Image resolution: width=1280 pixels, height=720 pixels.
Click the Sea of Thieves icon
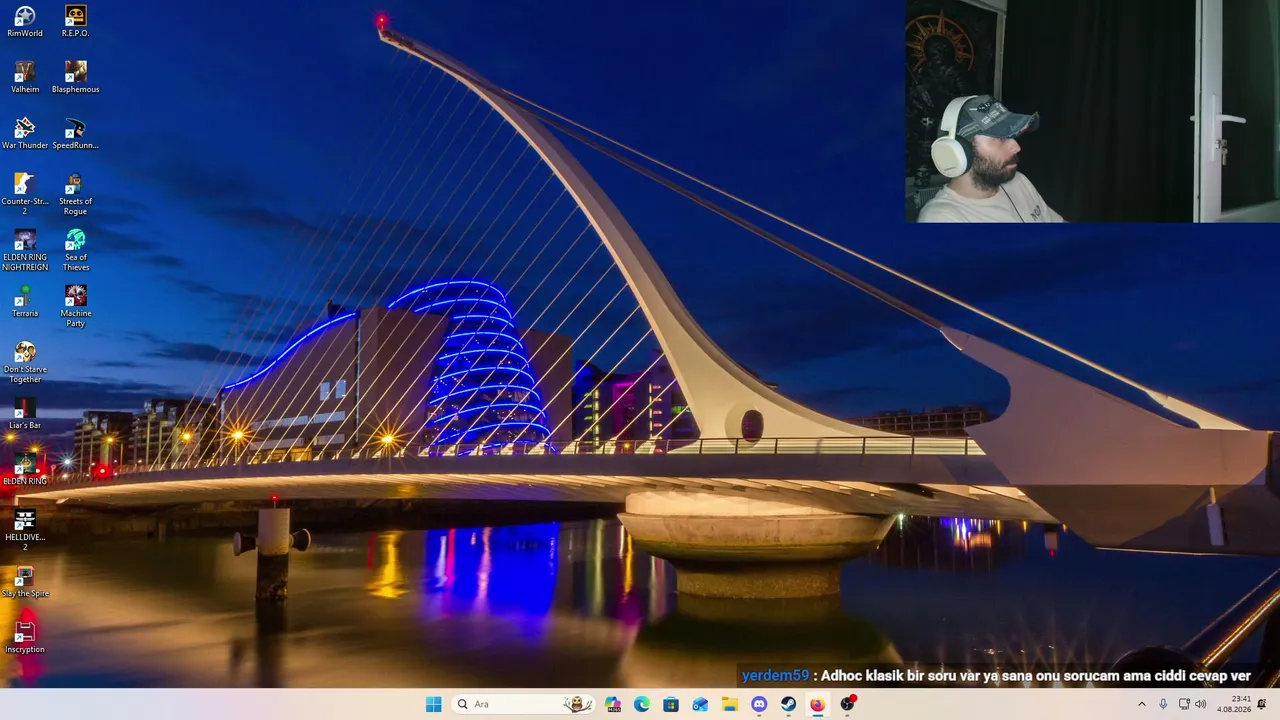coord(75,250)
